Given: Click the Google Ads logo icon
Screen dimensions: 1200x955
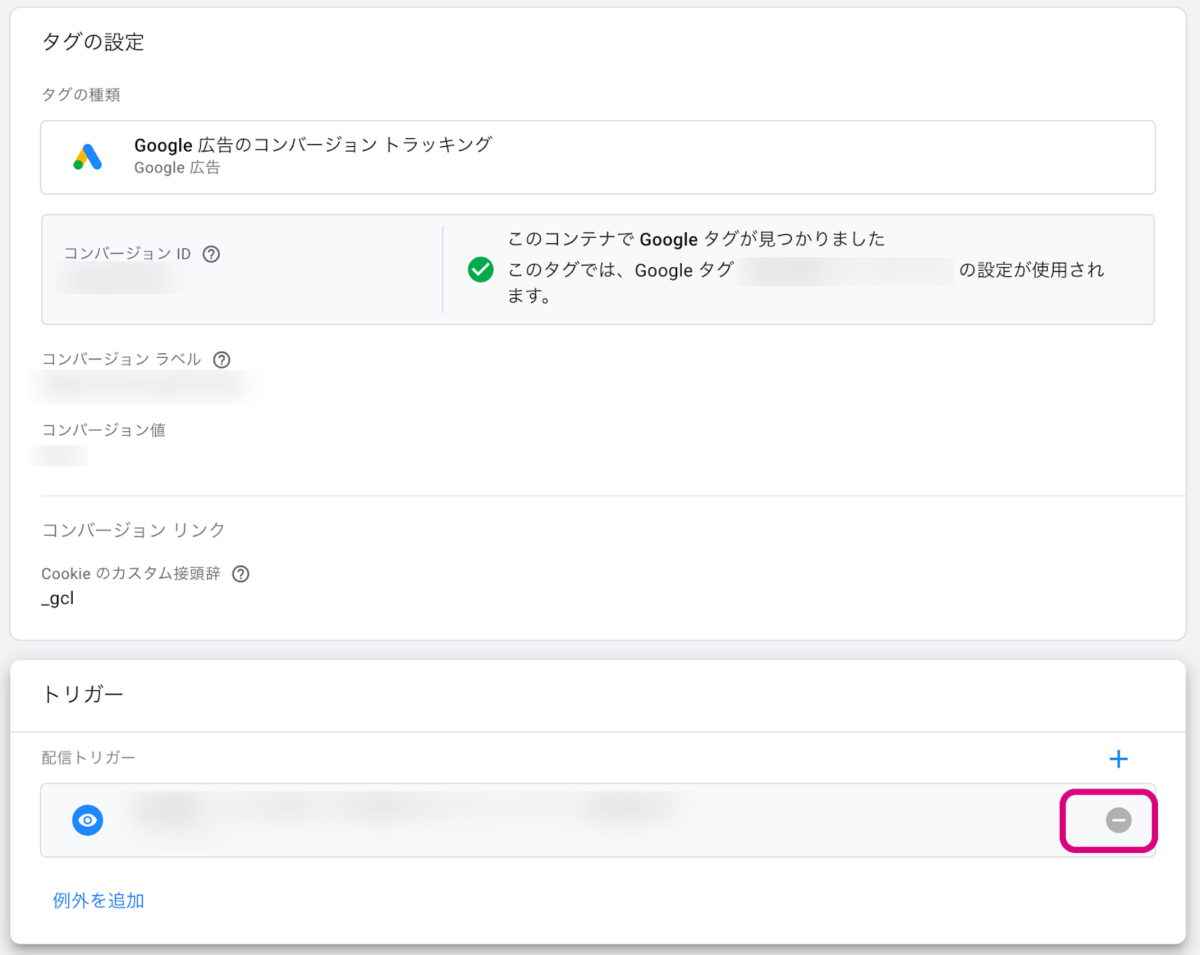Looking at the screenshot, I should [x=88, y=157].
